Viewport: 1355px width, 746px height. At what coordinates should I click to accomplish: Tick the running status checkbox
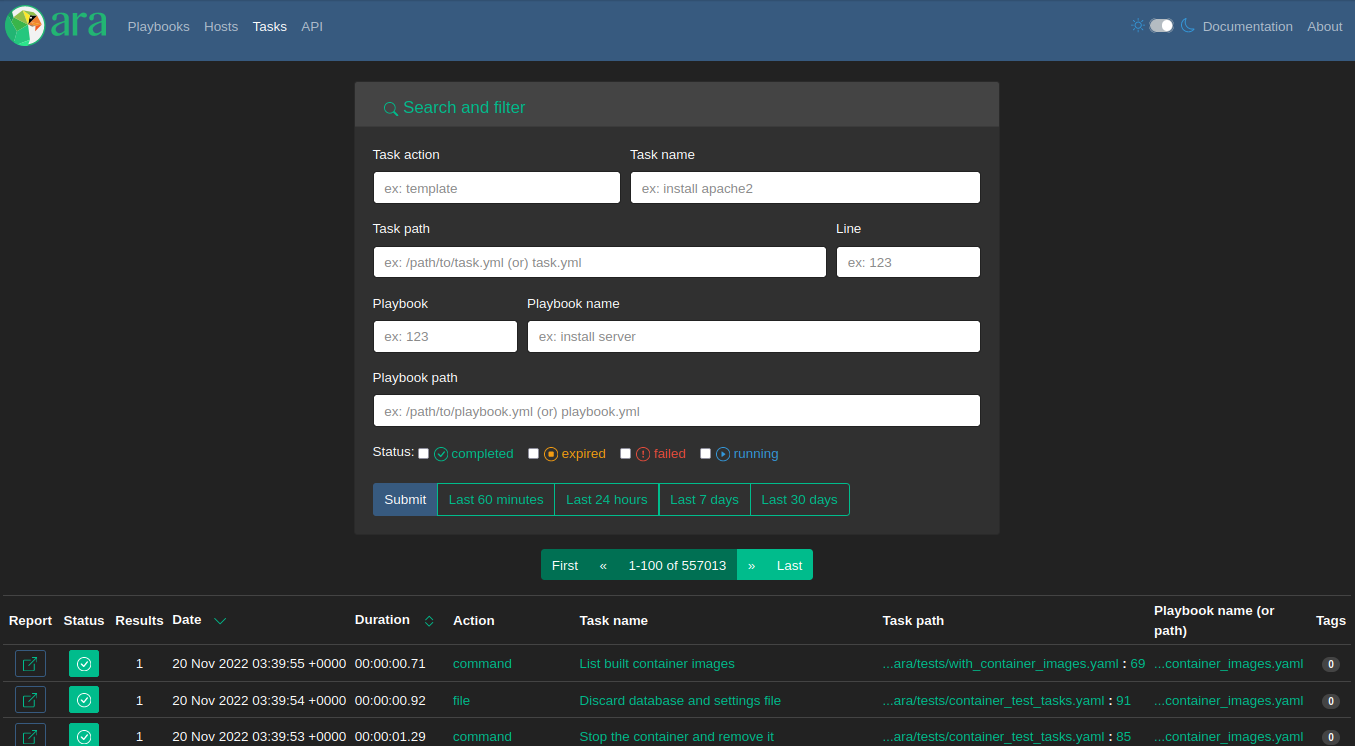pos(705,454)
